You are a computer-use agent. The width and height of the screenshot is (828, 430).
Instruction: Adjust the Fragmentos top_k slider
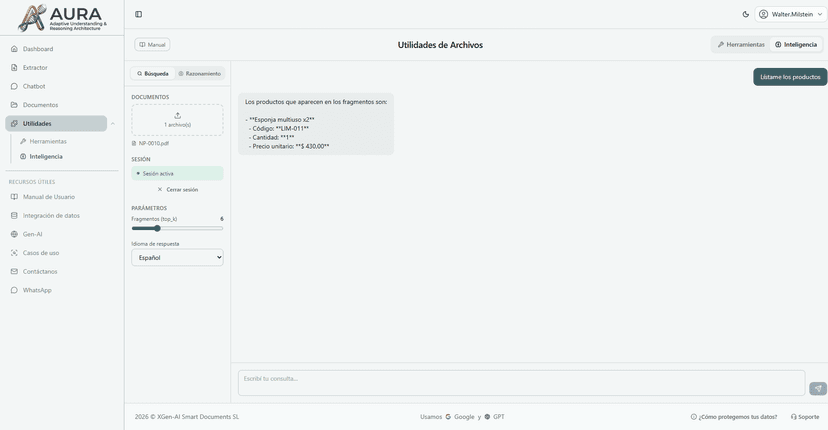[157, 228]
